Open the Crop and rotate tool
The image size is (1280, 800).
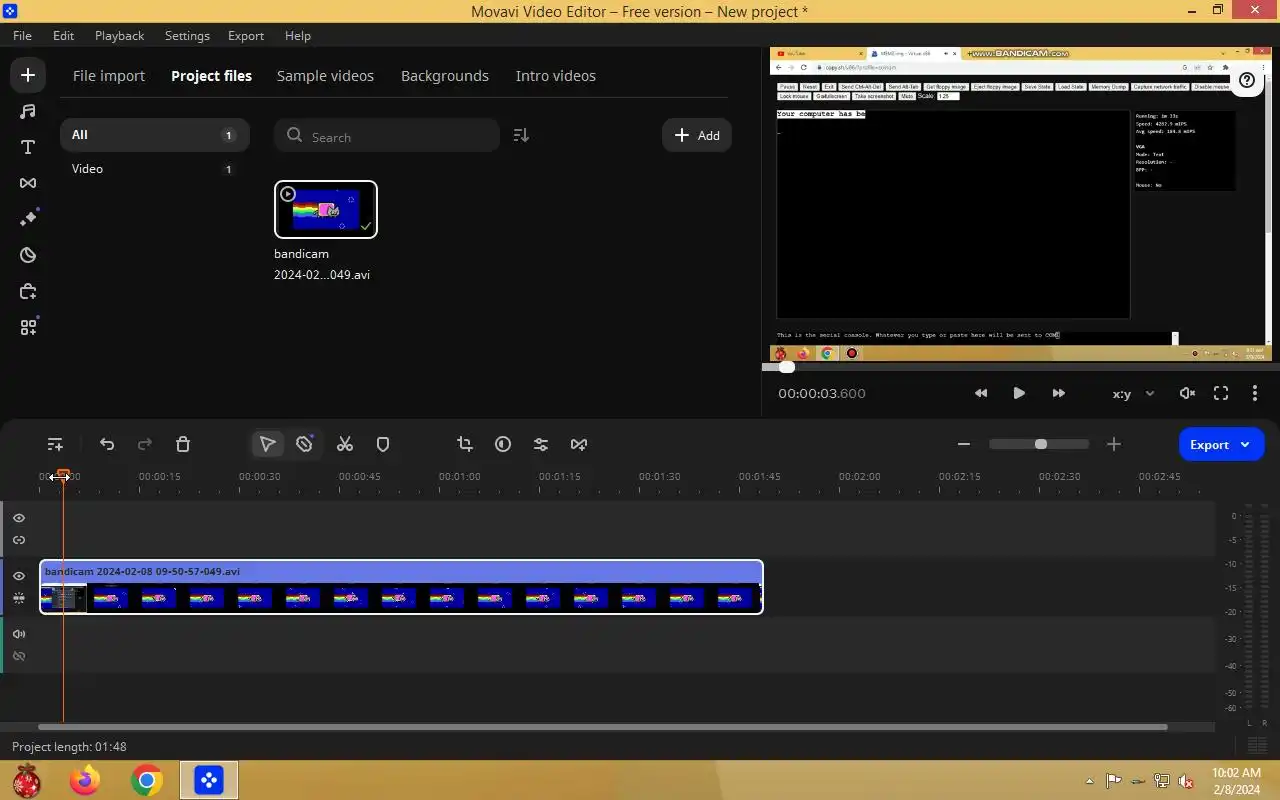tap(465, 444)
